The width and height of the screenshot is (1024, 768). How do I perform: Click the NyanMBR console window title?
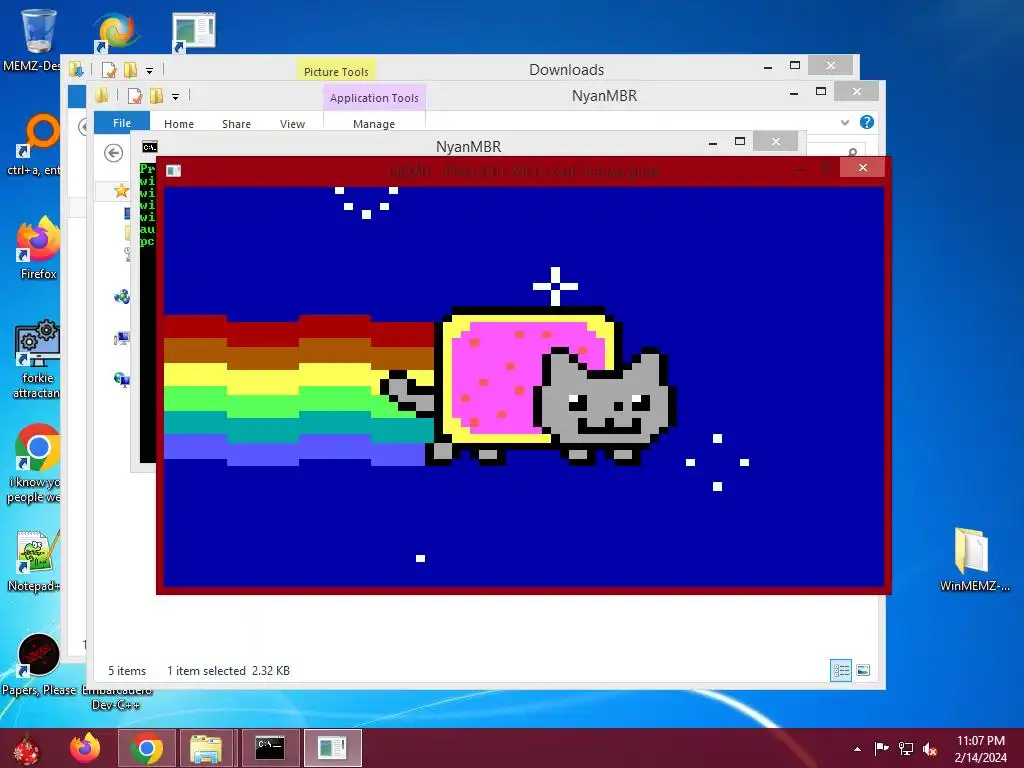click(x=468, y=146)
